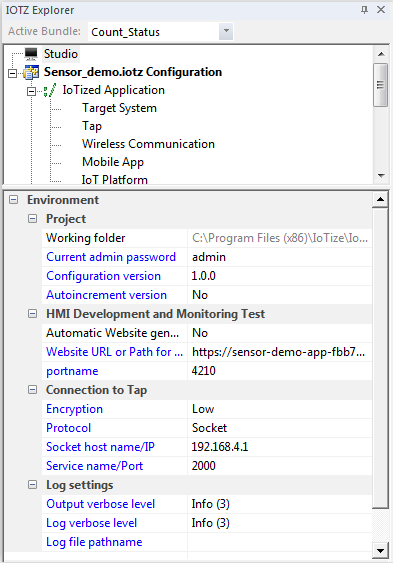This screenshot has height=563, width=393.
Task: Edit the 192.168.4.1 IP value
Action: (280, 447)
